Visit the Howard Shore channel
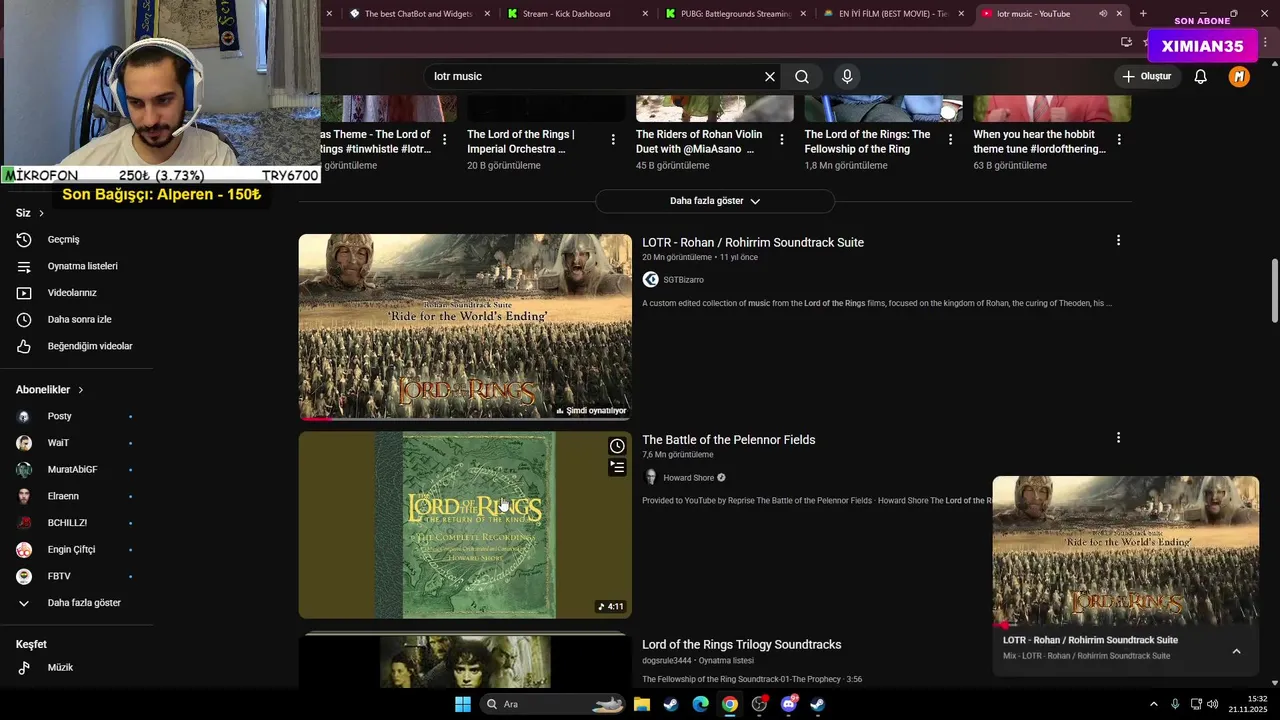The height and width of the screenshot is (720, 1280). coord(689,478)
